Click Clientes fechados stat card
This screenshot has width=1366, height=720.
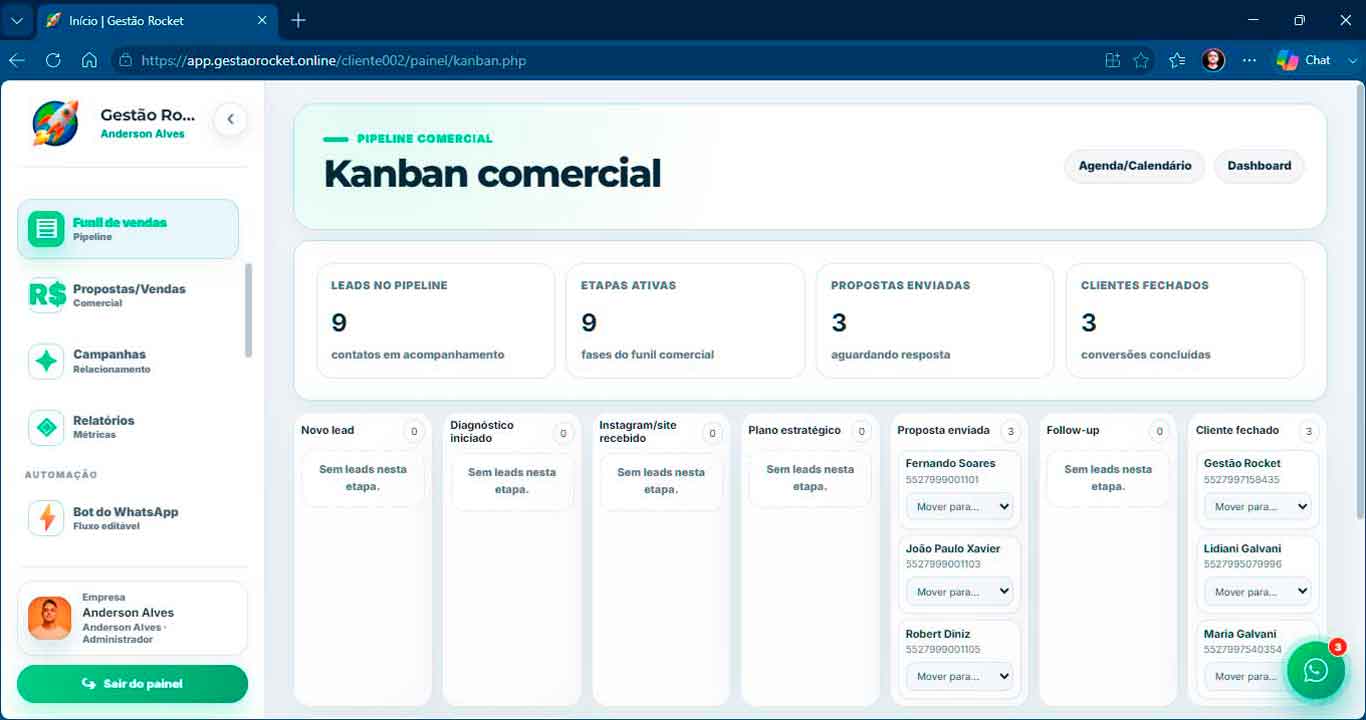[1185, 321]
